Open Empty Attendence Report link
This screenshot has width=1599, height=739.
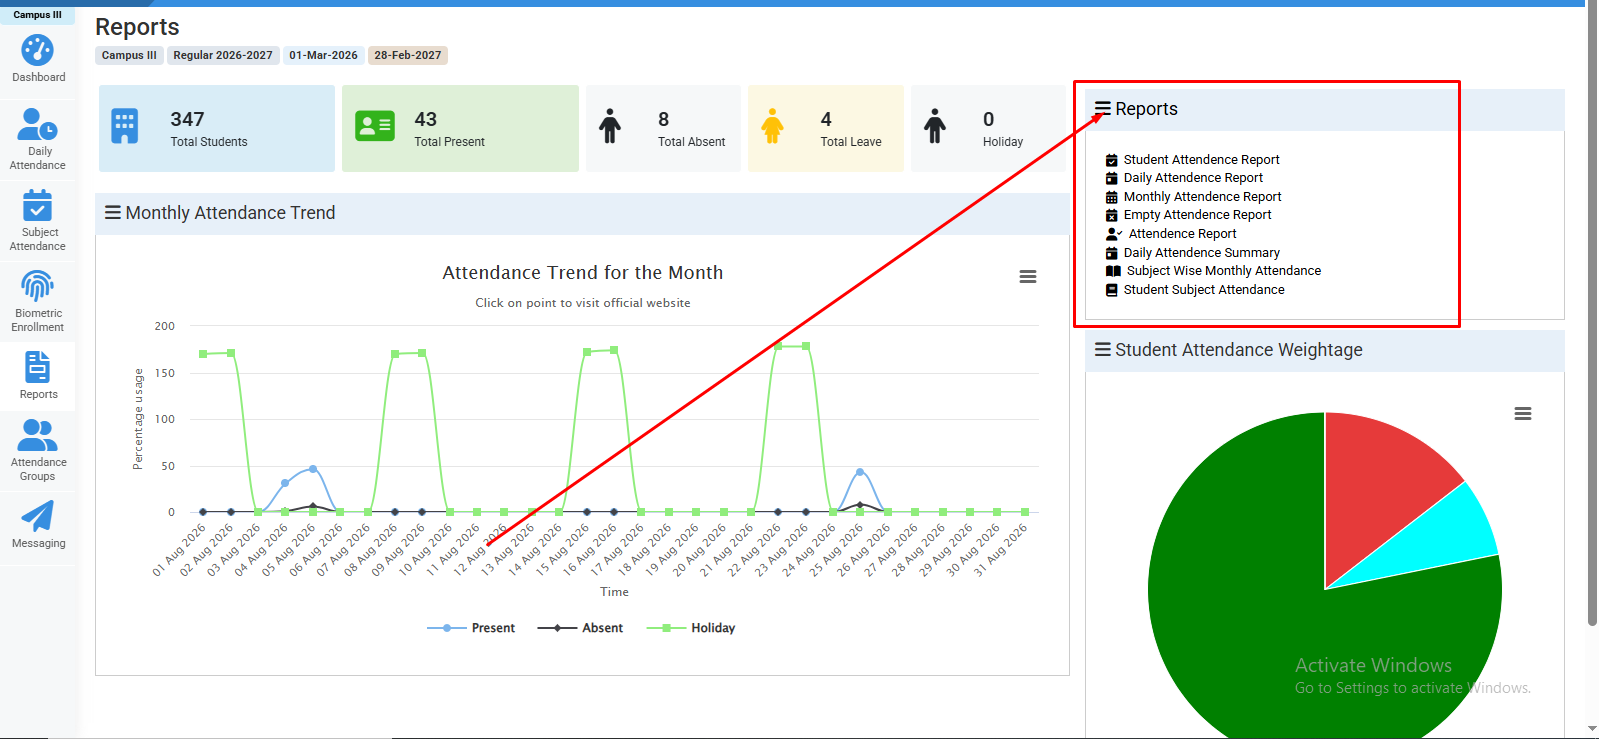pos(1197,215)
